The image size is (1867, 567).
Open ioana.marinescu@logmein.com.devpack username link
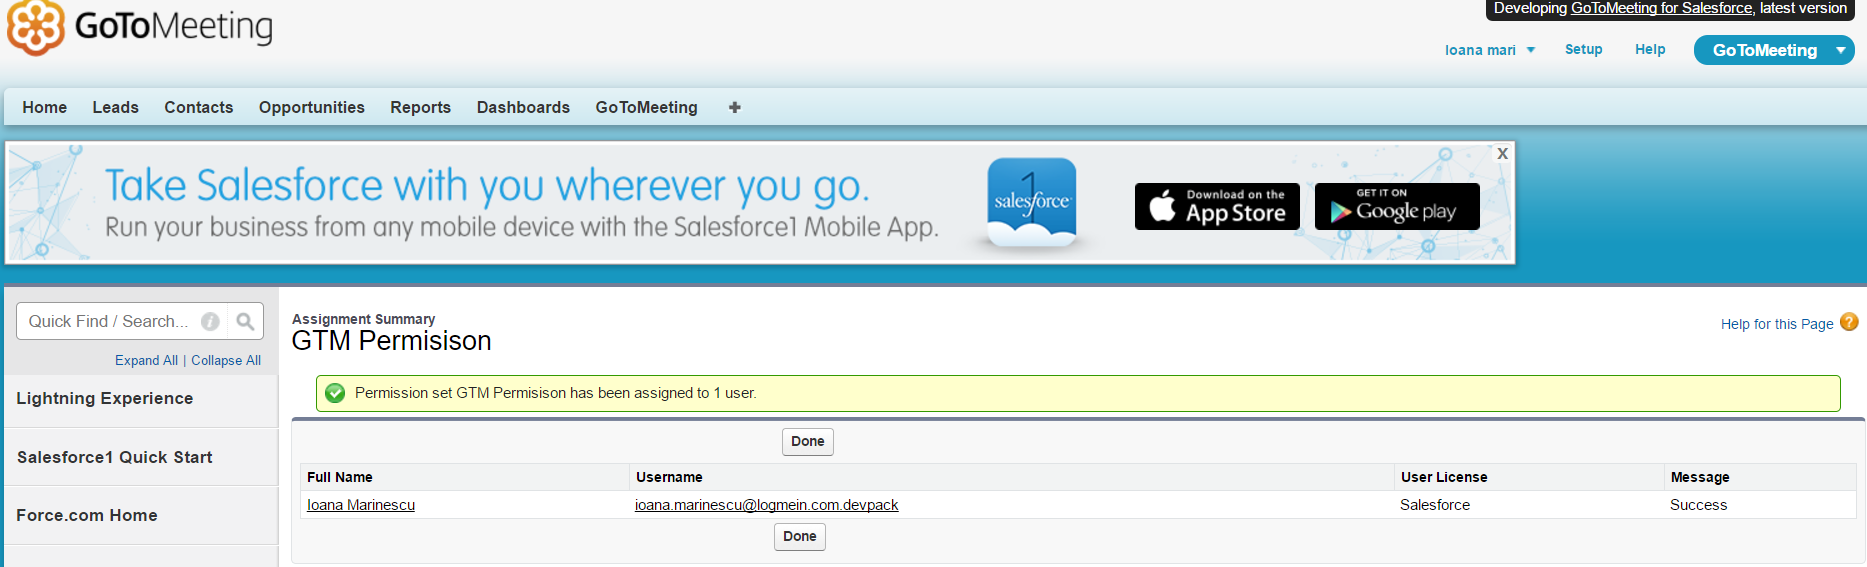(x=767, y=505)
